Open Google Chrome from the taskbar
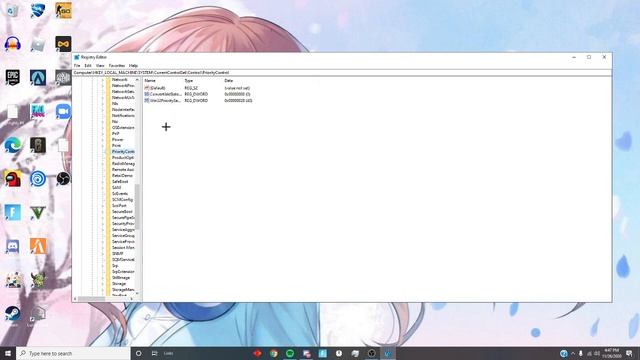The height and width of the screenshot is (360, 640). coord(273,353)
